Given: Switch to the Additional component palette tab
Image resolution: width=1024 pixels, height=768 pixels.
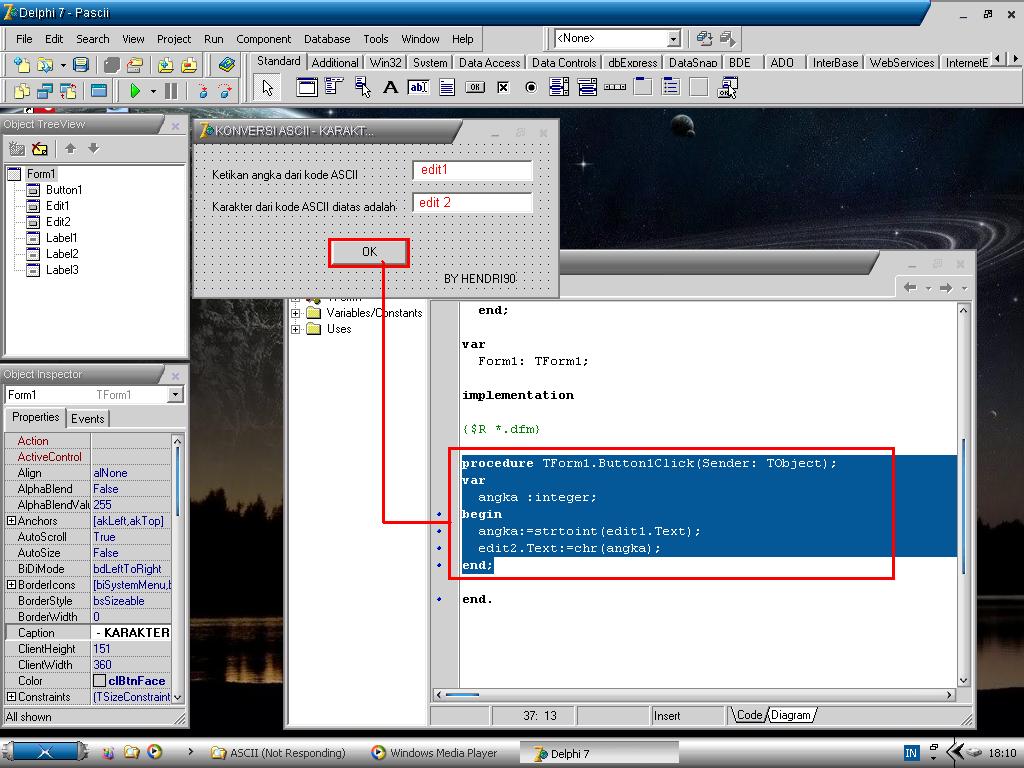Looking at the screenshot, I should coord(335,61).
